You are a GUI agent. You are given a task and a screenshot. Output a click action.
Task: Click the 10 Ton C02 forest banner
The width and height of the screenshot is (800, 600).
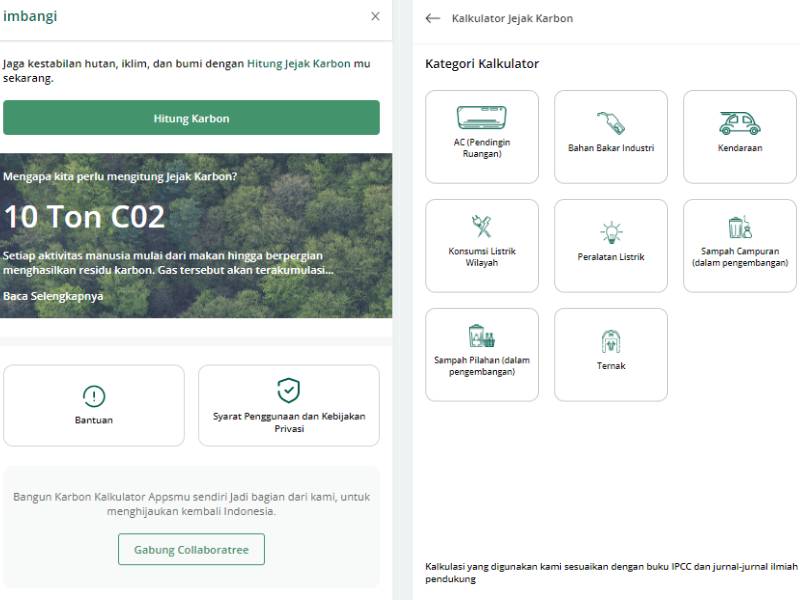pyautogui.click(x=196, y=236)
